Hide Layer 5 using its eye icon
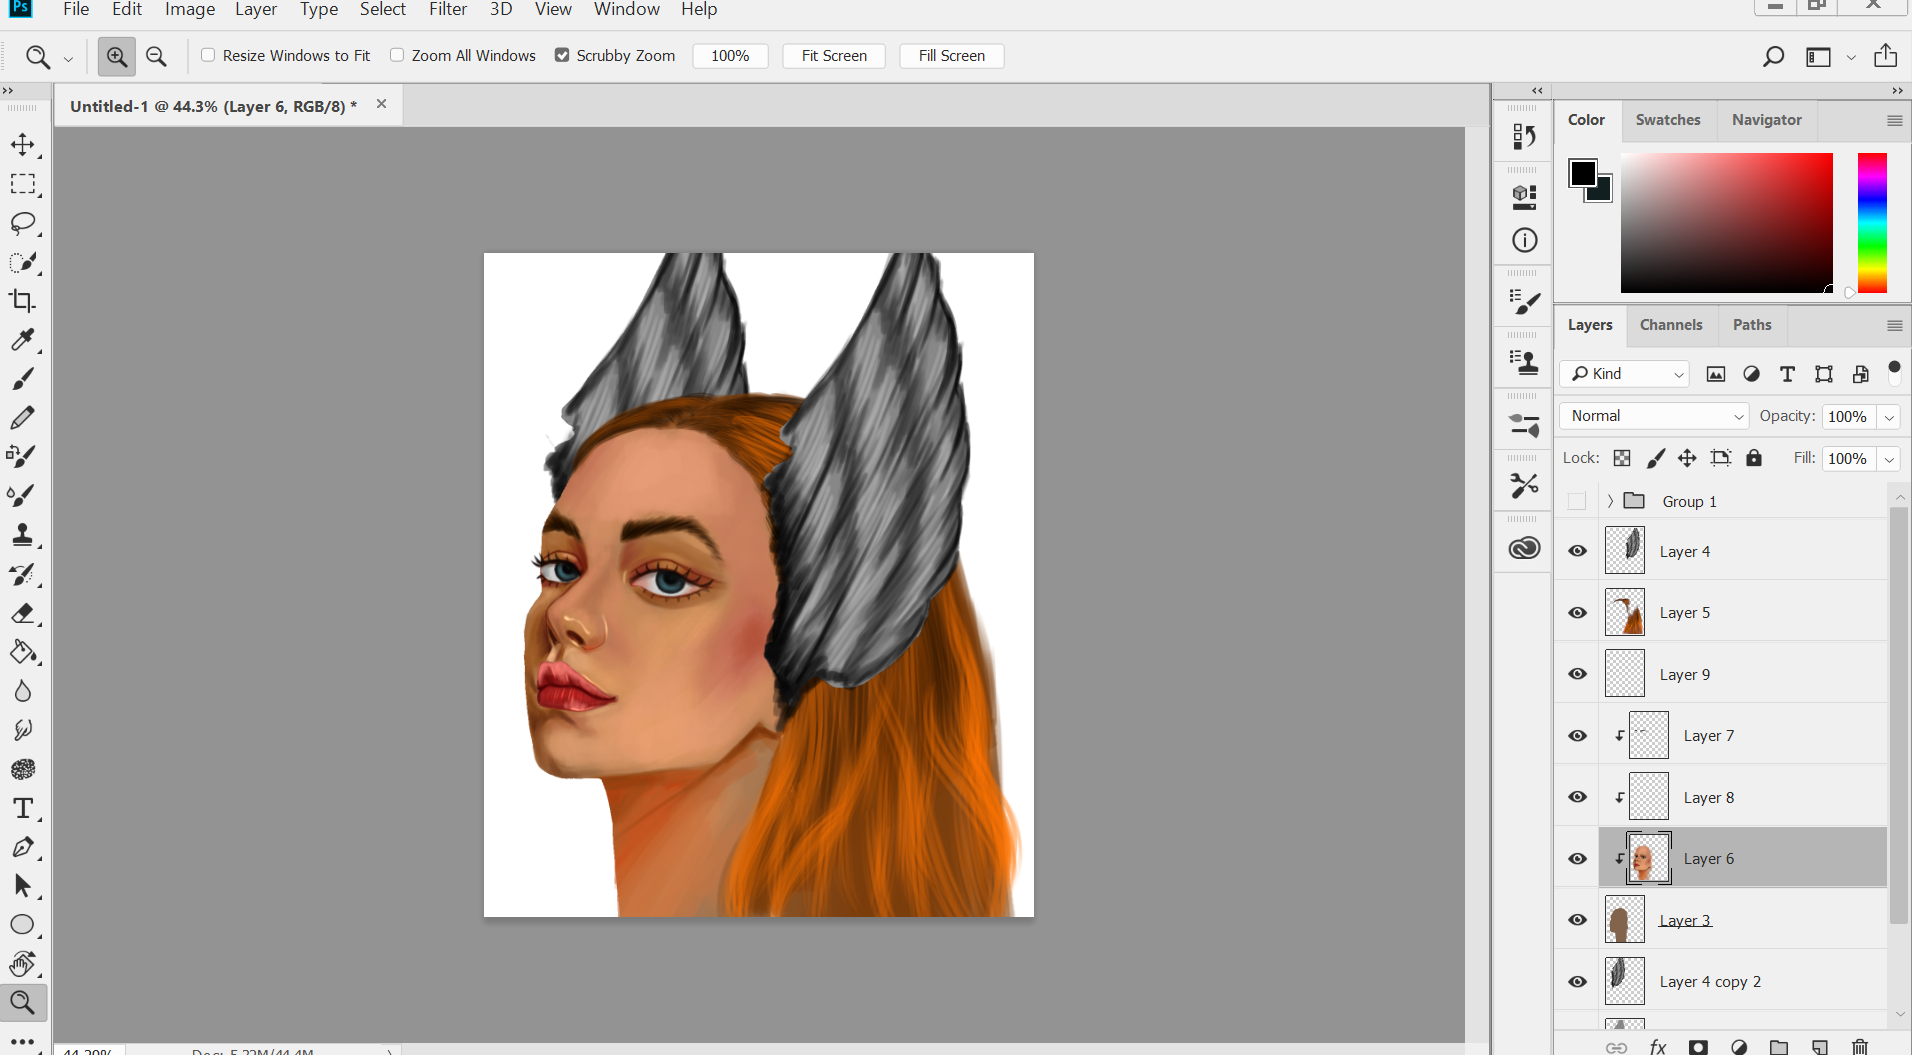This screenshot has height=1055, width=1912. click(x=1577, y=613)
